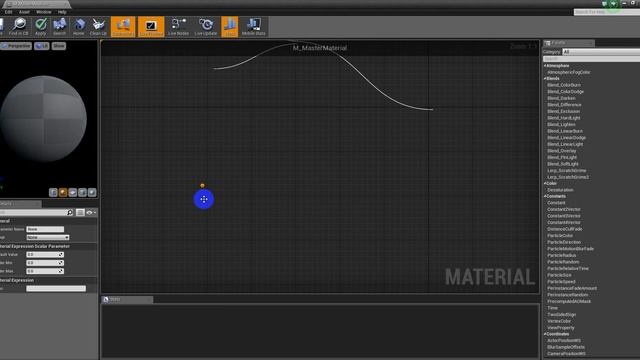Select the plane preview shape icon
Image resolution: width=640 pixels, height=360 pixels.
click(73, 192)
